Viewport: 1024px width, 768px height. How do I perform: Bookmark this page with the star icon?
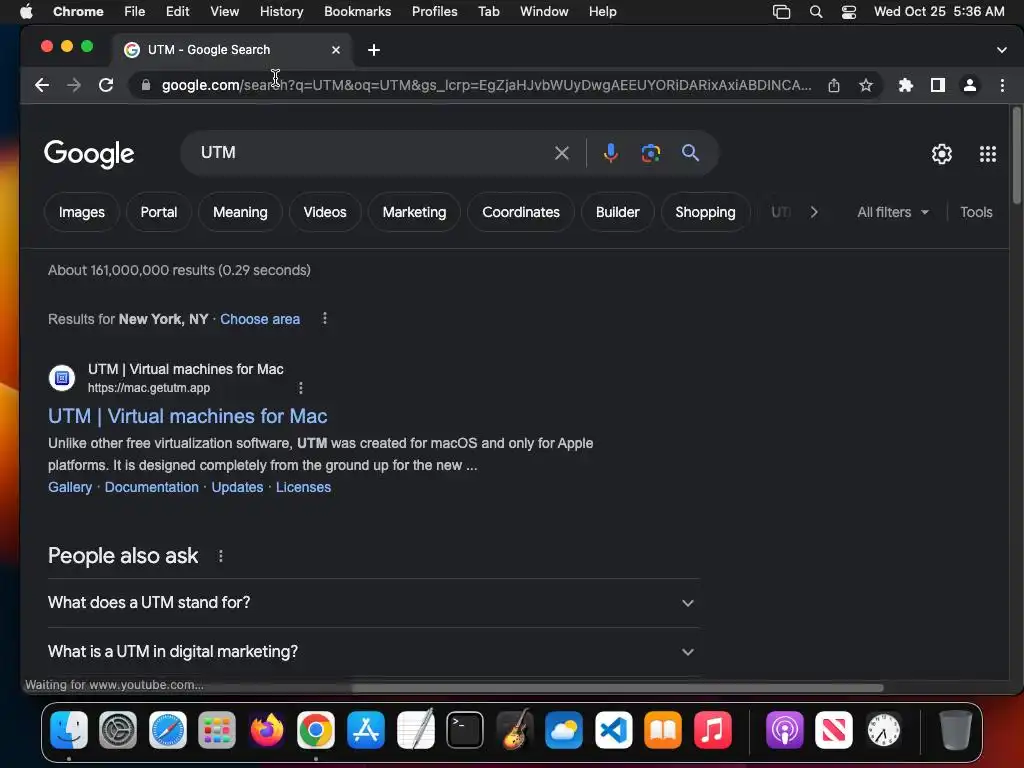pos(866,85)
